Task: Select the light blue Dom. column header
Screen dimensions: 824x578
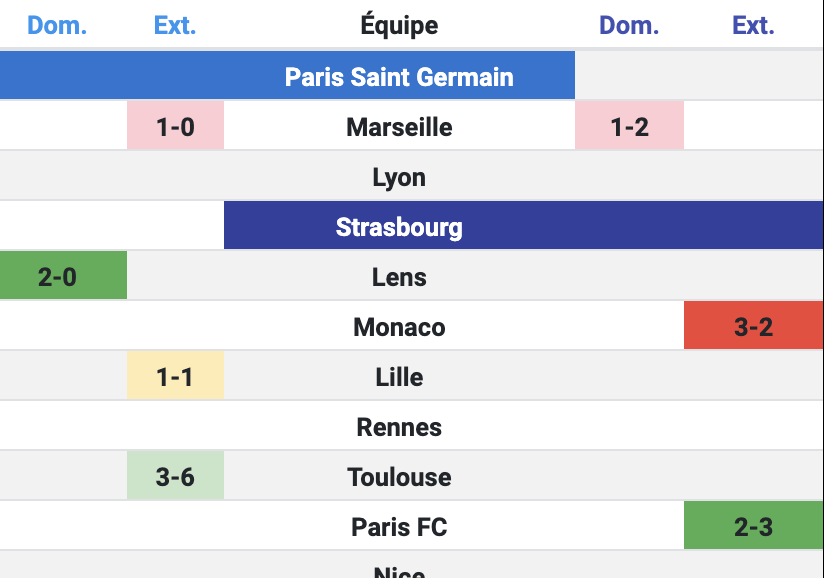Action: coord(57,25)
